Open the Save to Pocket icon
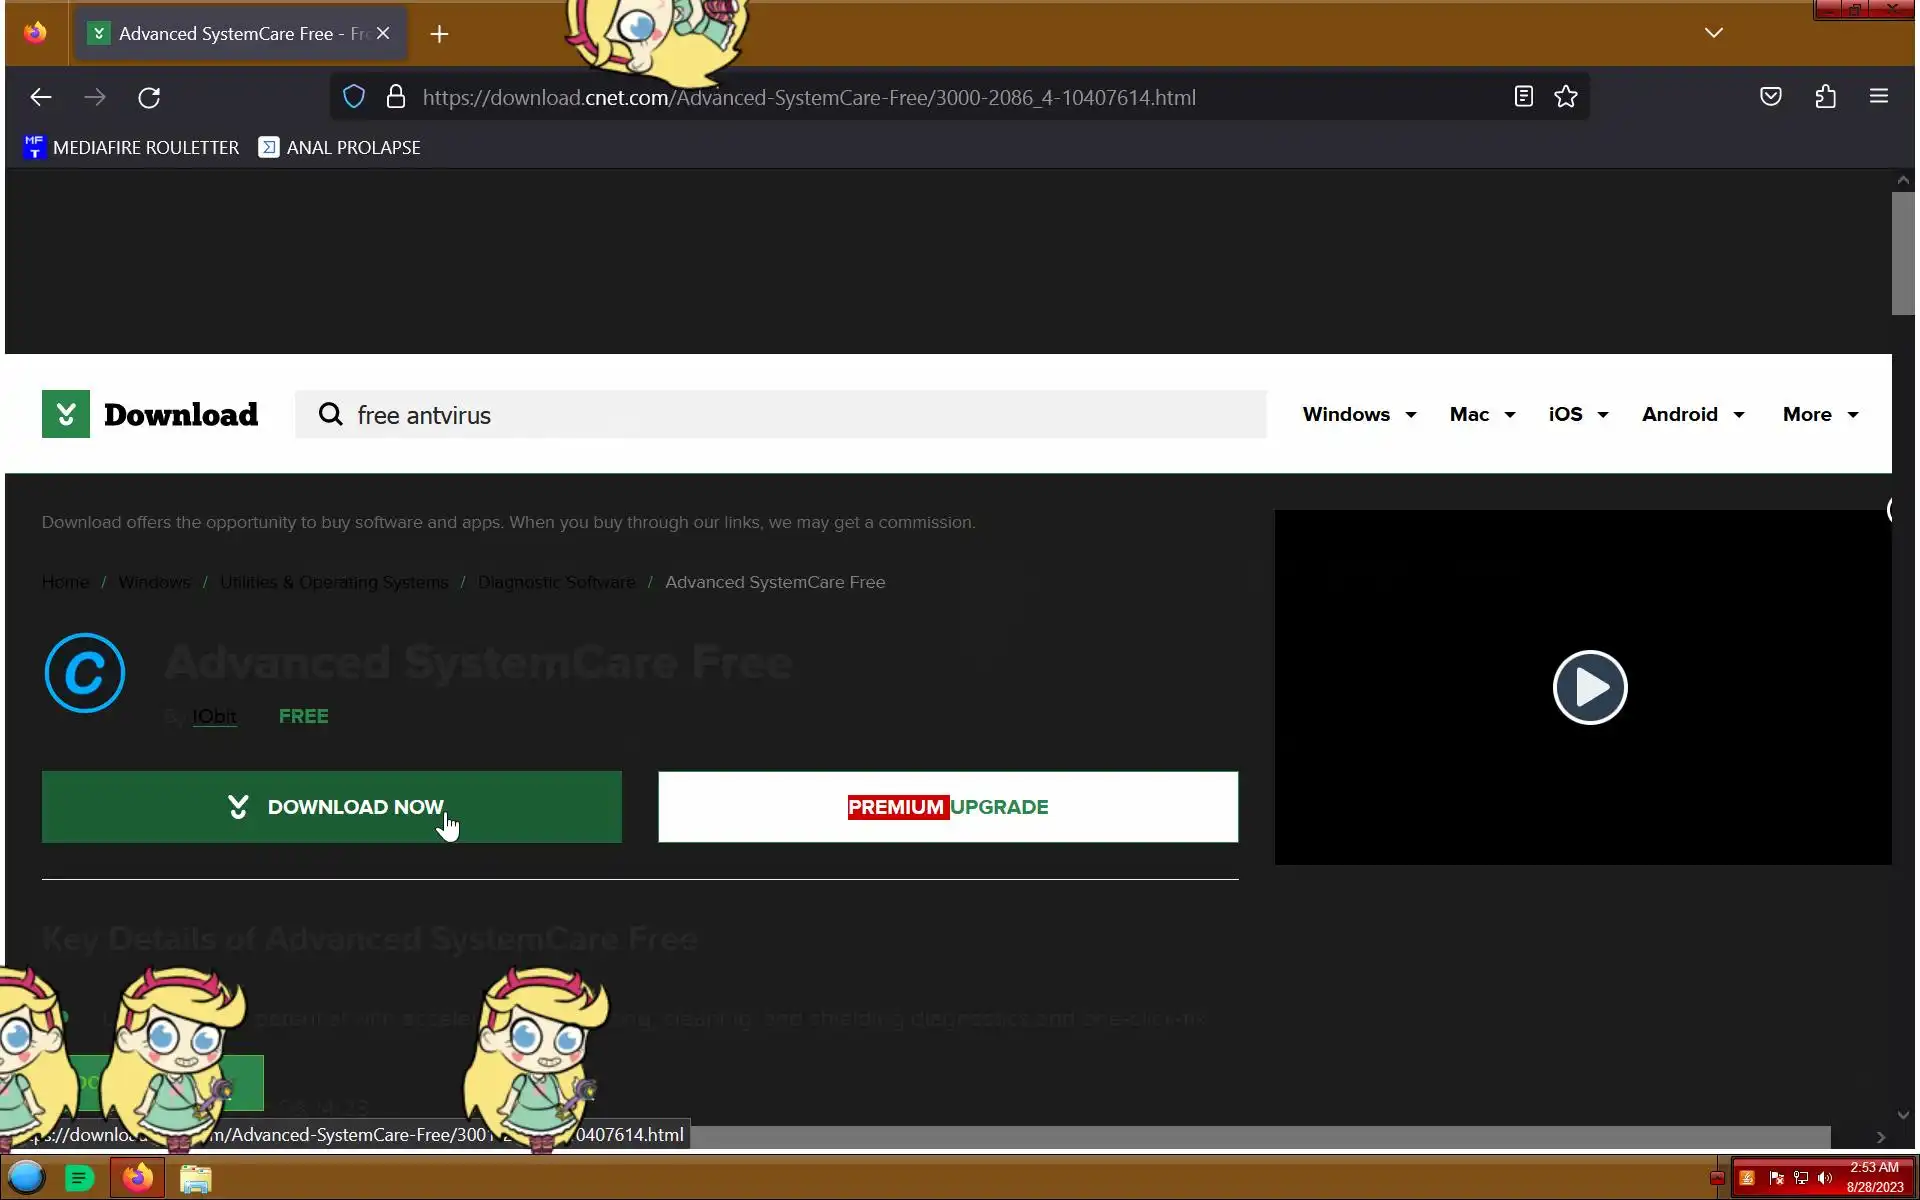 click(1771, 97)
